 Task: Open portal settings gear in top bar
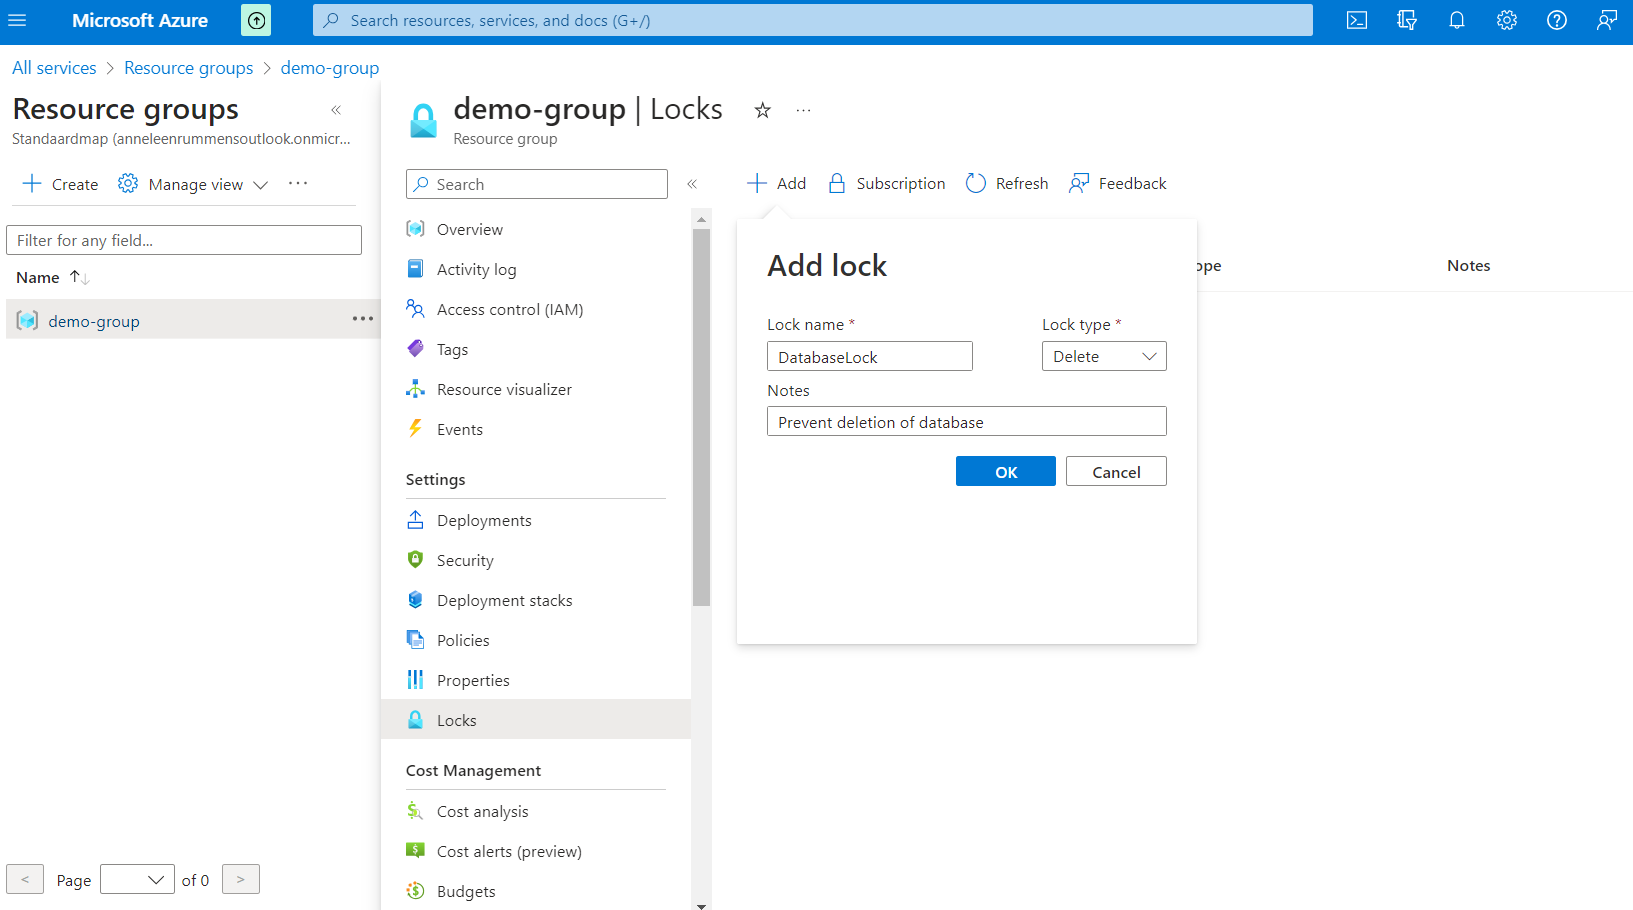1507,20
